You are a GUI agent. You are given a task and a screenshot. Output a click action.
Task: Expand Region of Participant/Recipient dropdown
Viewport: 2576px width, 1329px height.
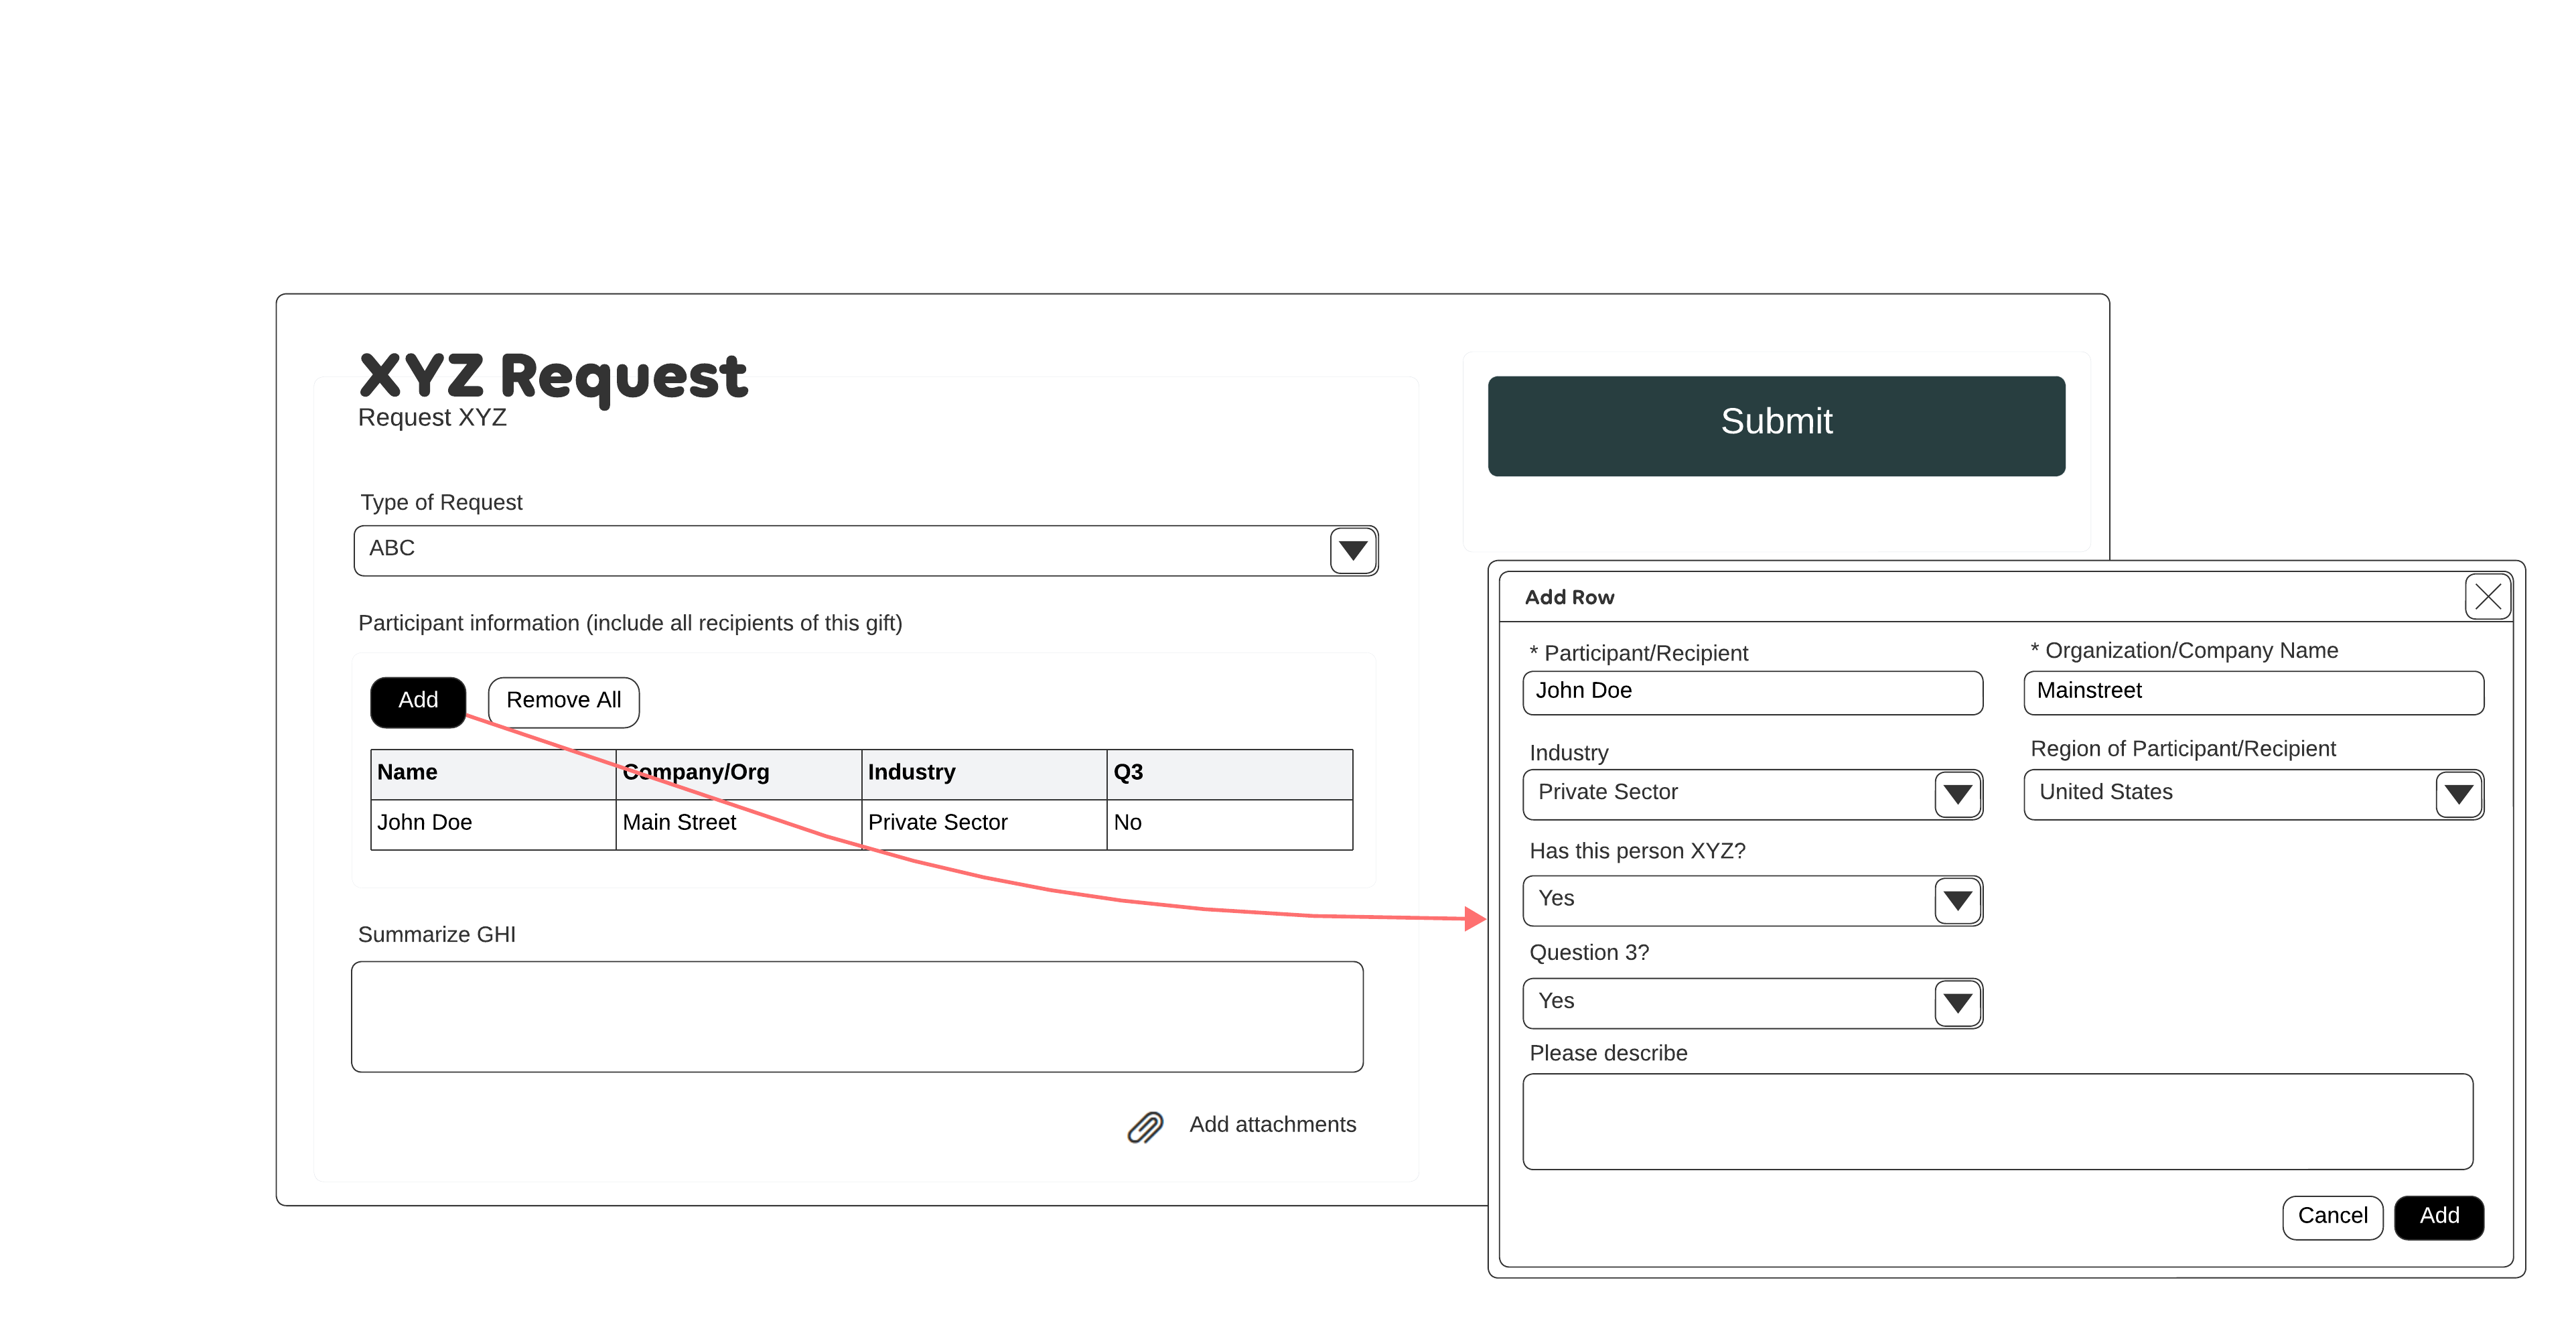[x=2458, y=794]
